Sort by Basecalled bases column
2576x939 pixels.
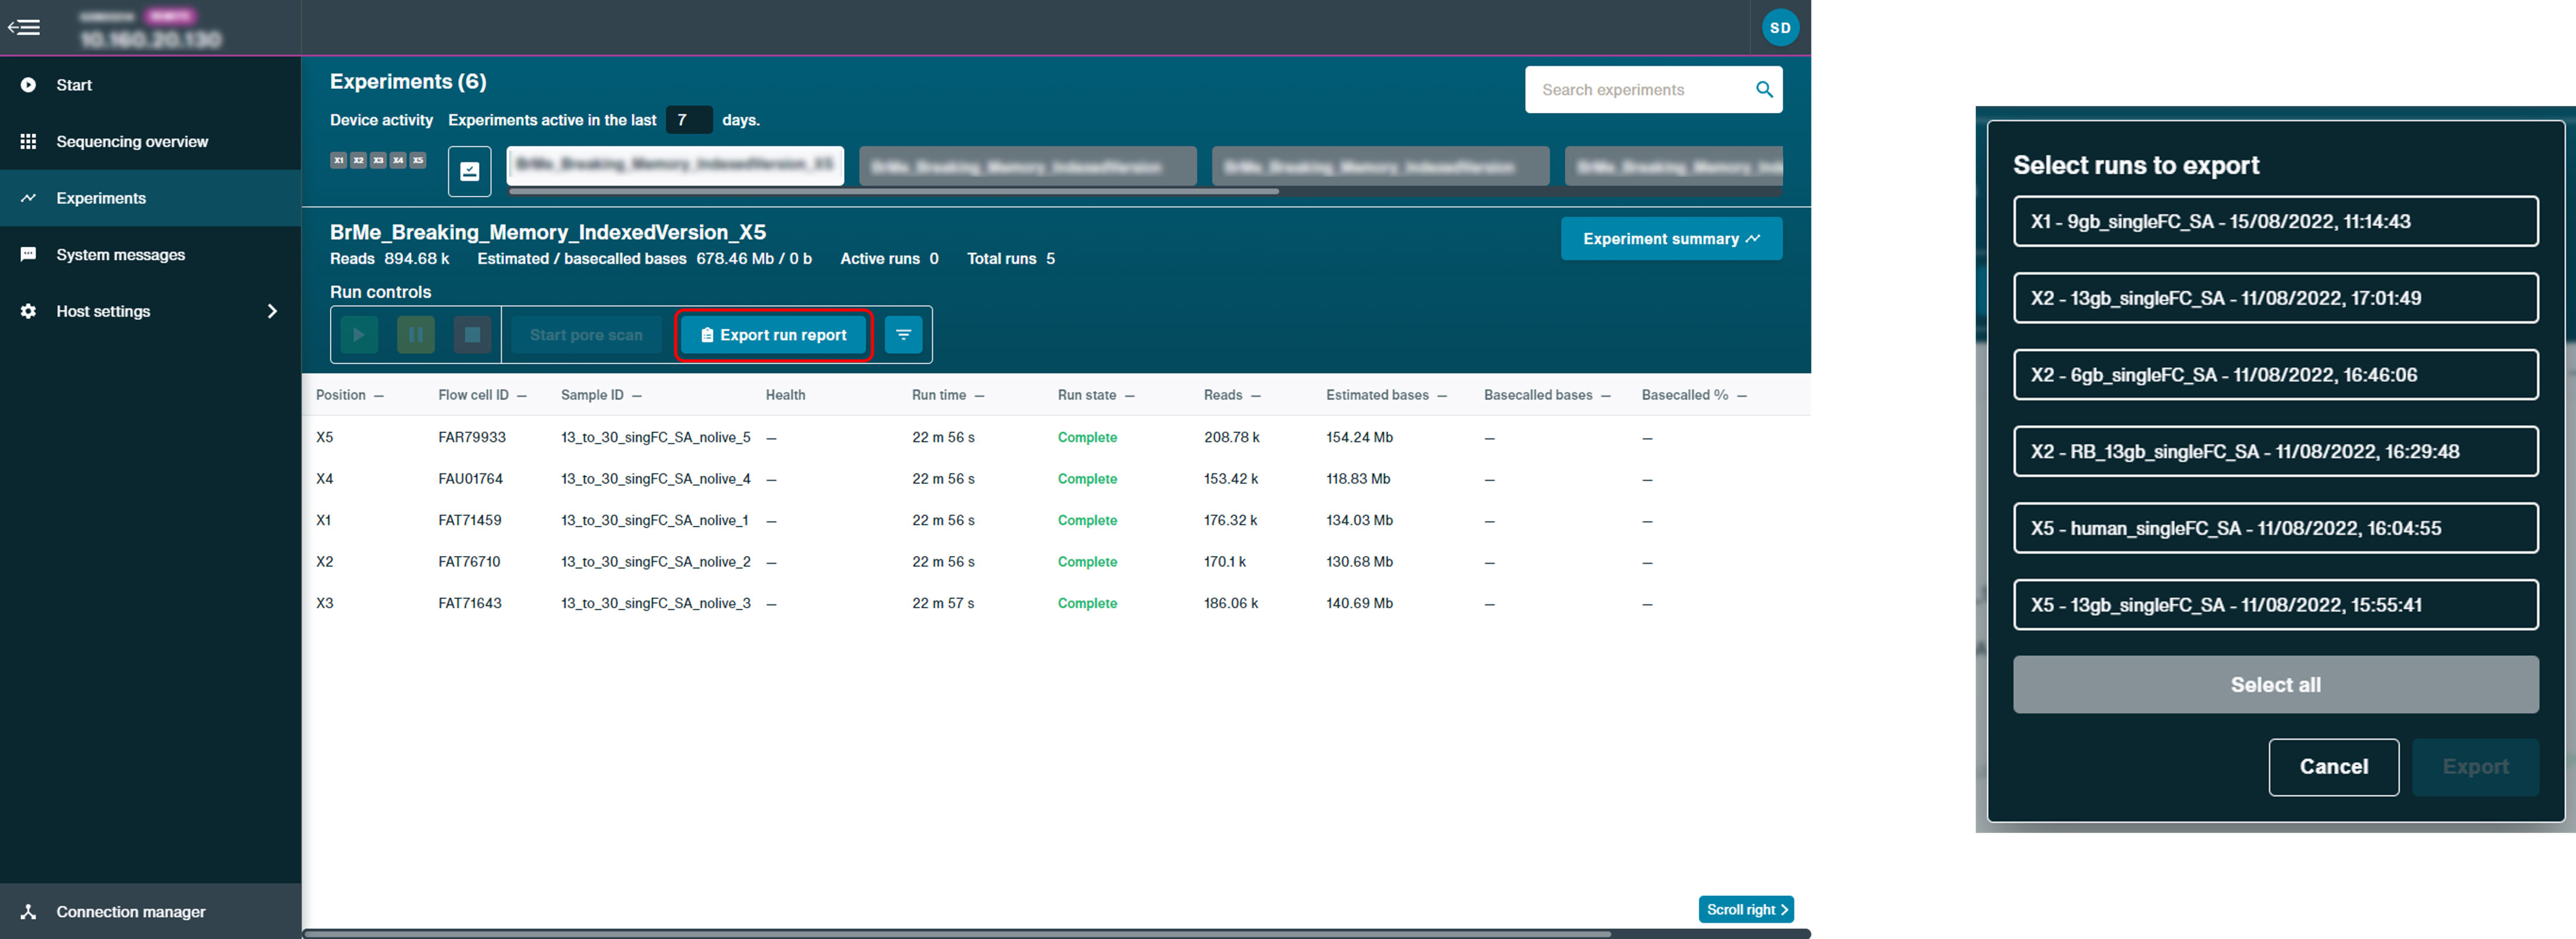point(1547,395)
